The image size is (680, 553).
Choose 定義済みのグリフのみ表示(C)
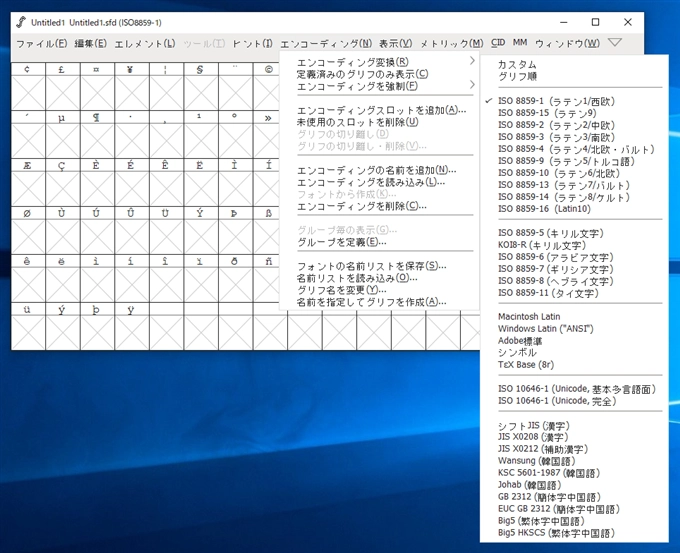[379, 74]
